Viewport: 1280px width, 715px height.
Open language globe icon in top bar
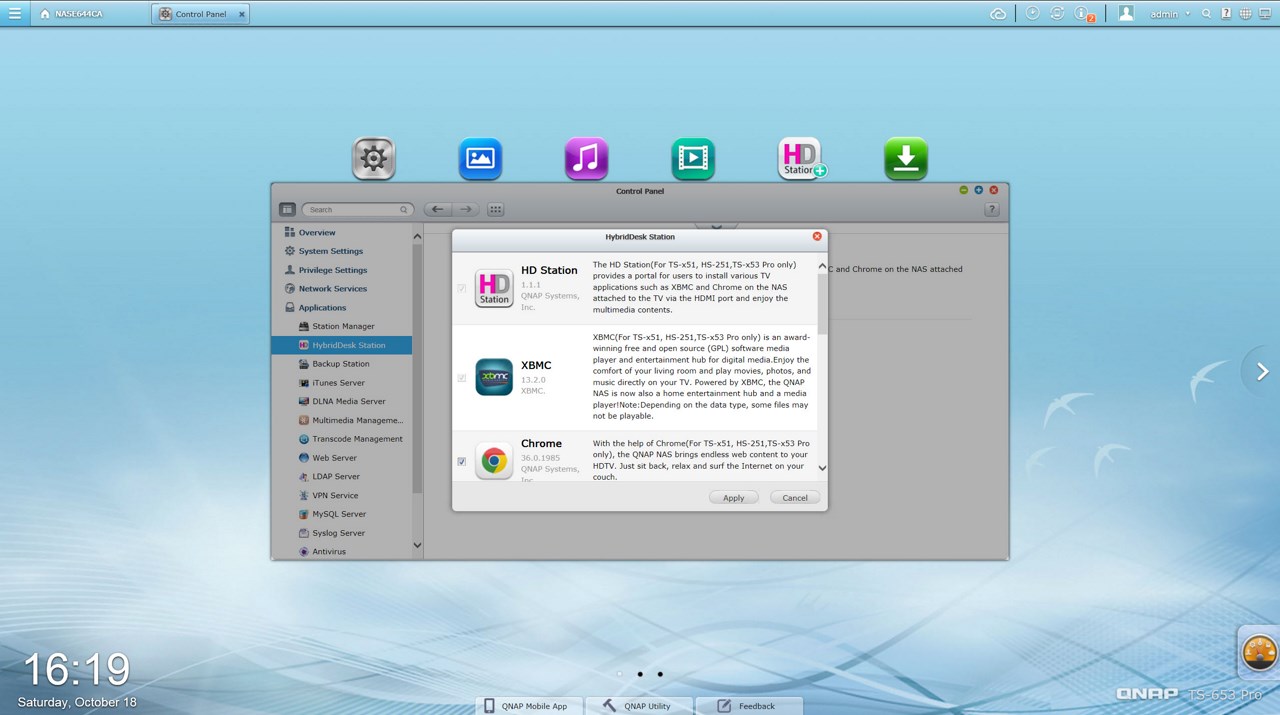1245,14
